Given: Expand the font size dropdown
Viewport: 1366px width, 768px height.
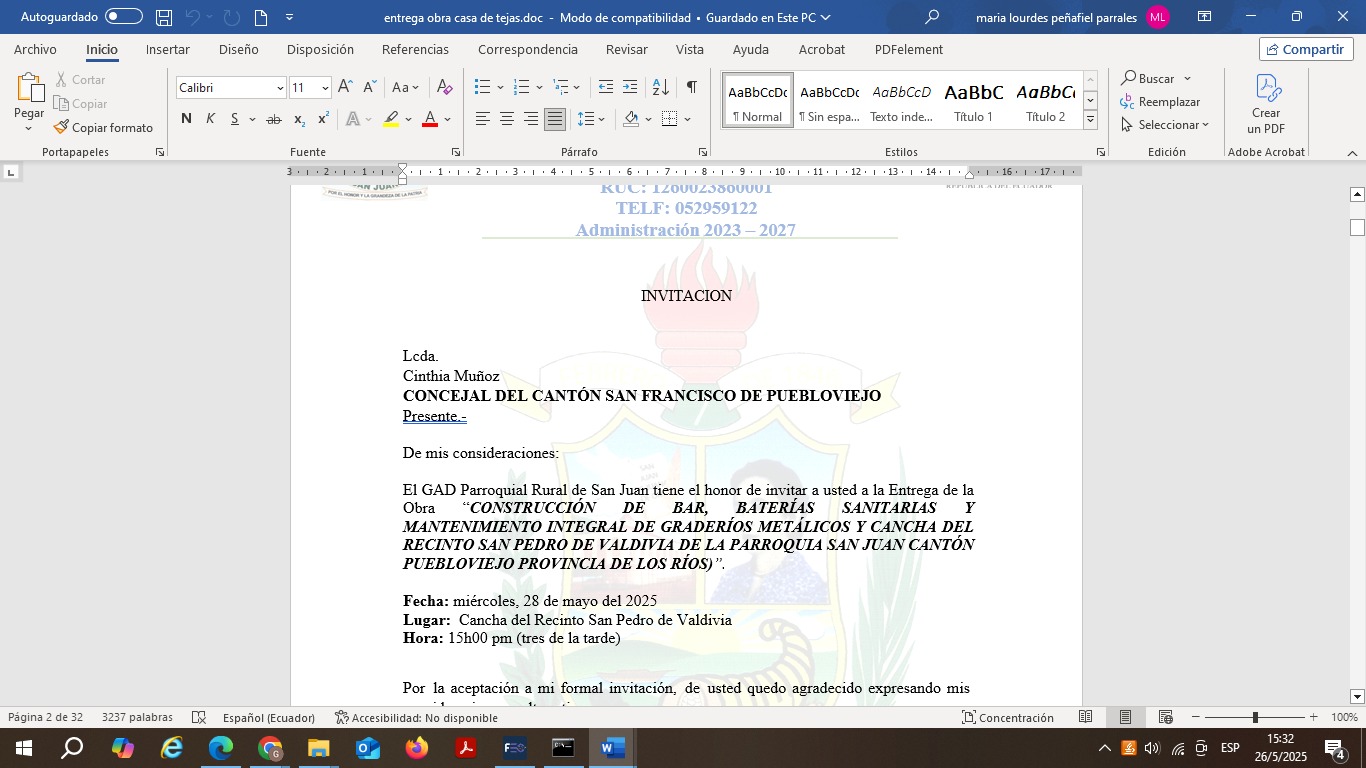Looking at the screenshot, I should pyautogui.click(x=325, y=88).
